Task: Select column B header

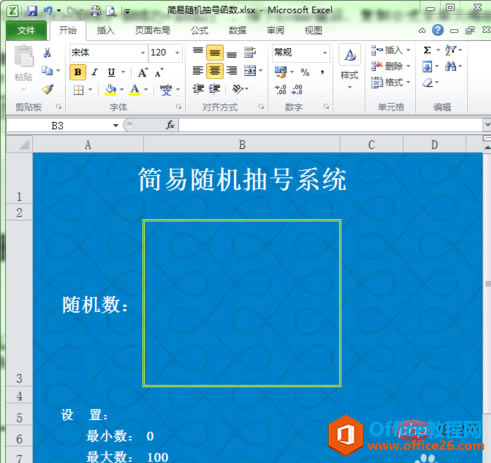Action: coord(242,145)
